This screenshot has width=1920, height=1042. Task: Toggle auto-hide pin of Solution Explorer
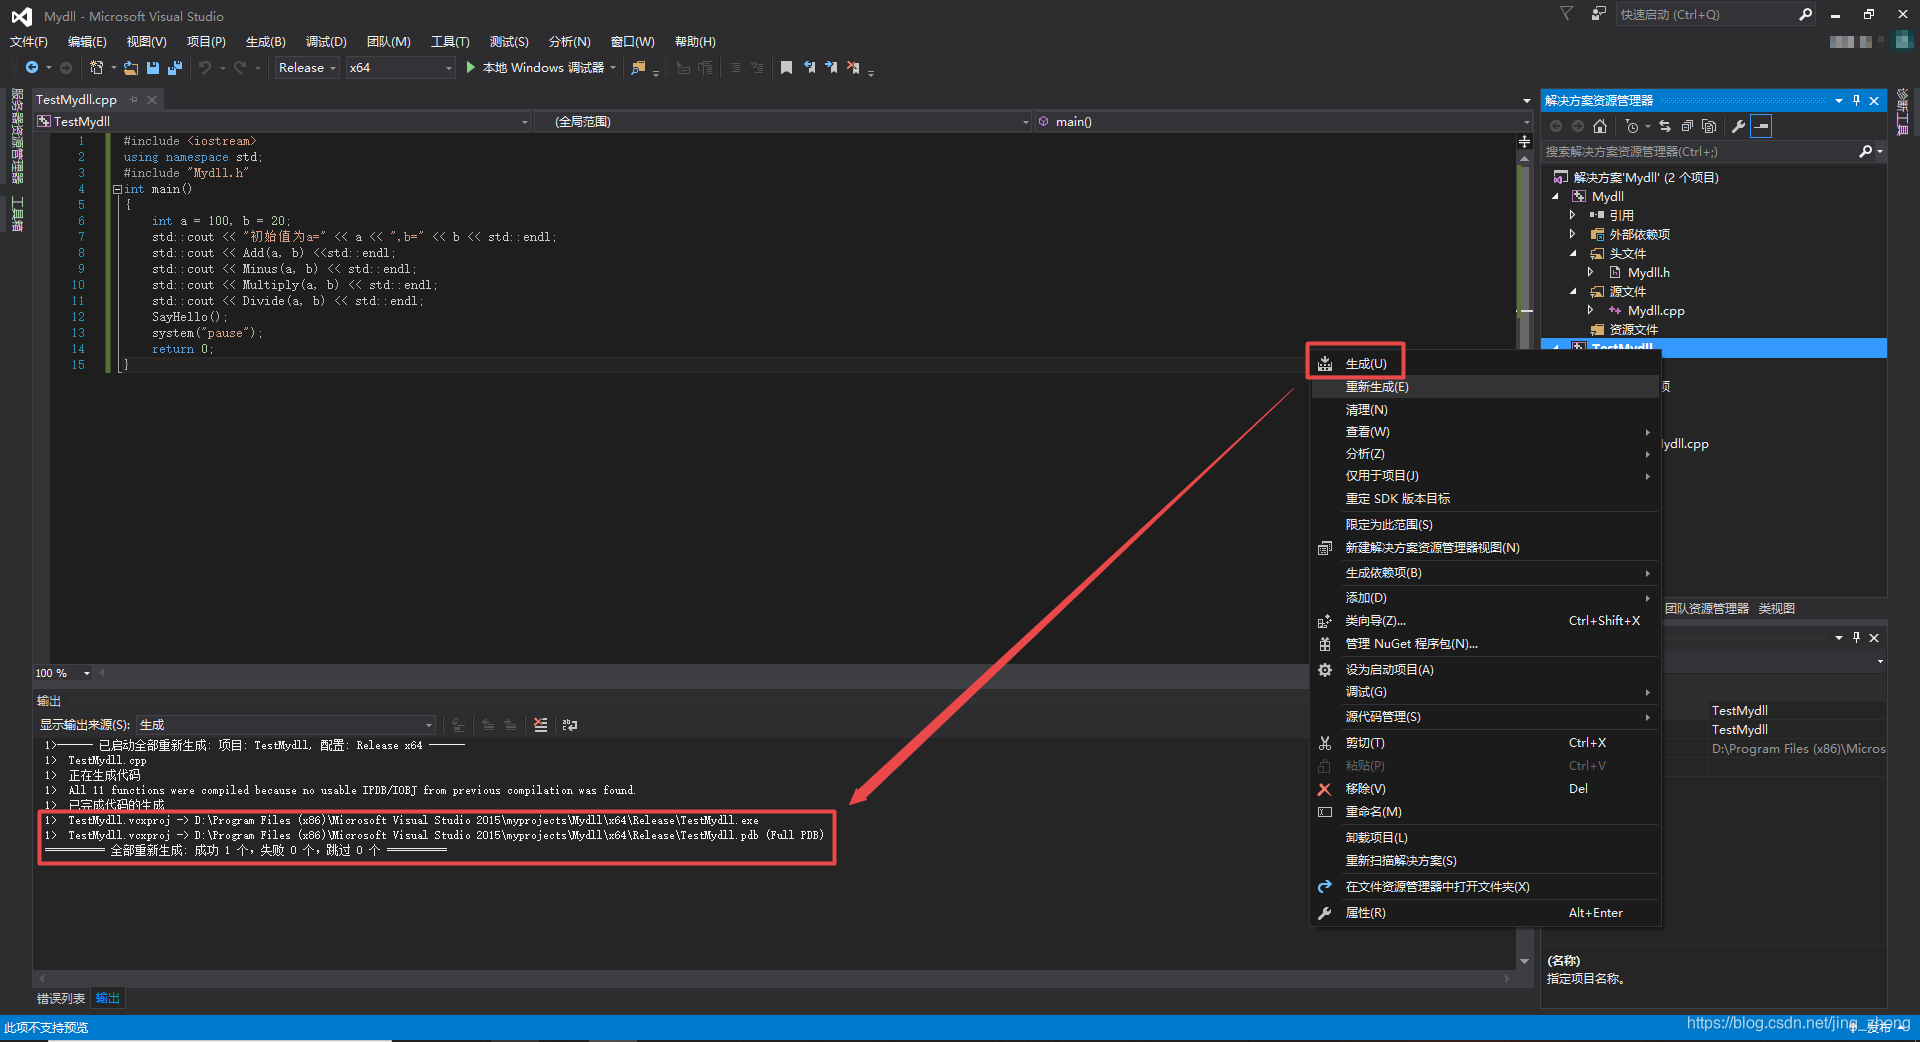(1856, 100)
